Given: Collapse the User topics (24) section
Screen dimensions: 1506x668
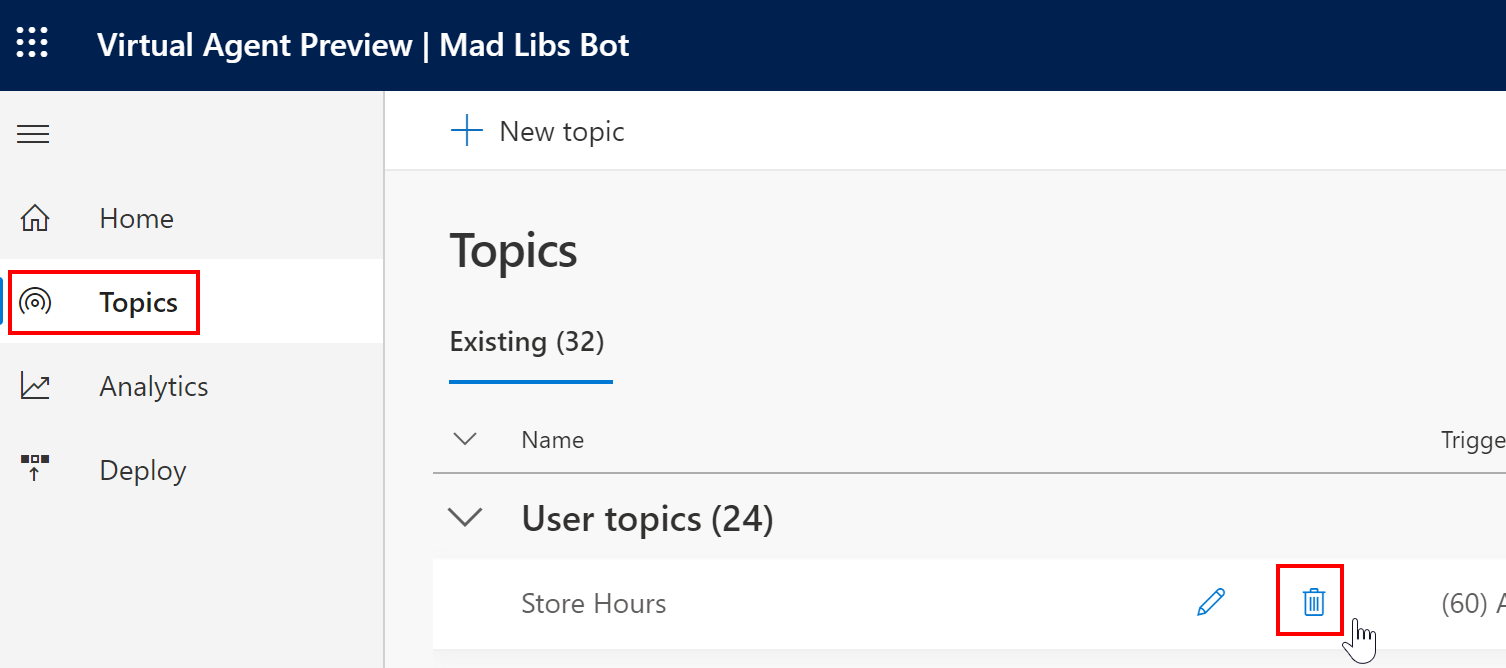Looking at the screenshot, I should pyautogui.click(x=464, y=519).
